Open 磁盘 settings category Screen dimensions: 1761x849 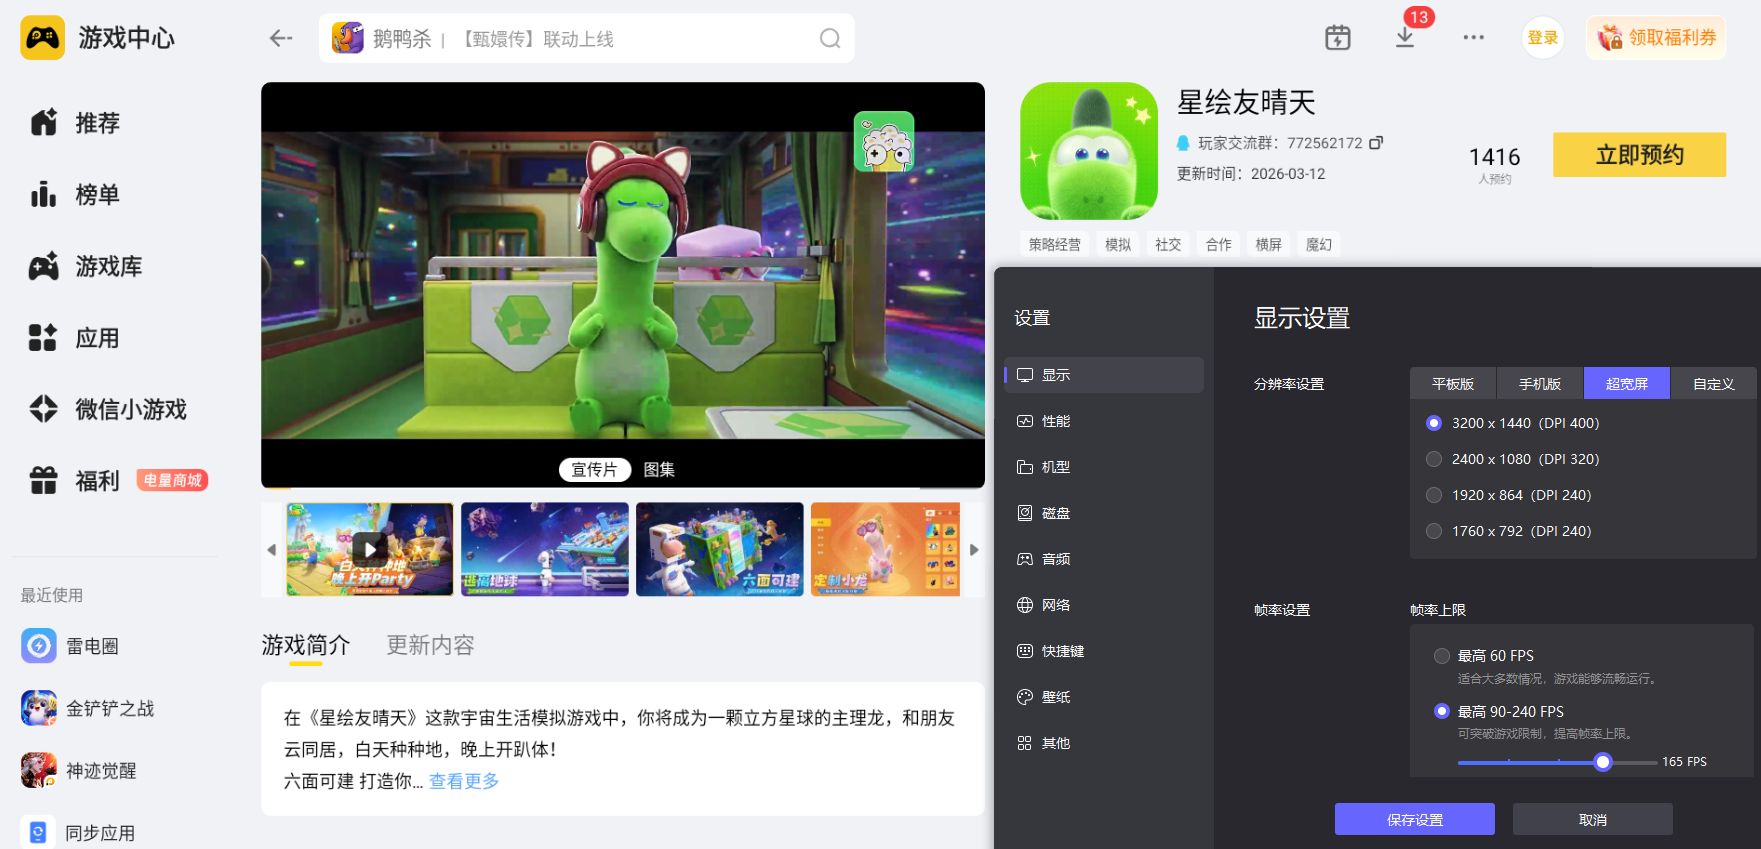[x=1104, y=513]
